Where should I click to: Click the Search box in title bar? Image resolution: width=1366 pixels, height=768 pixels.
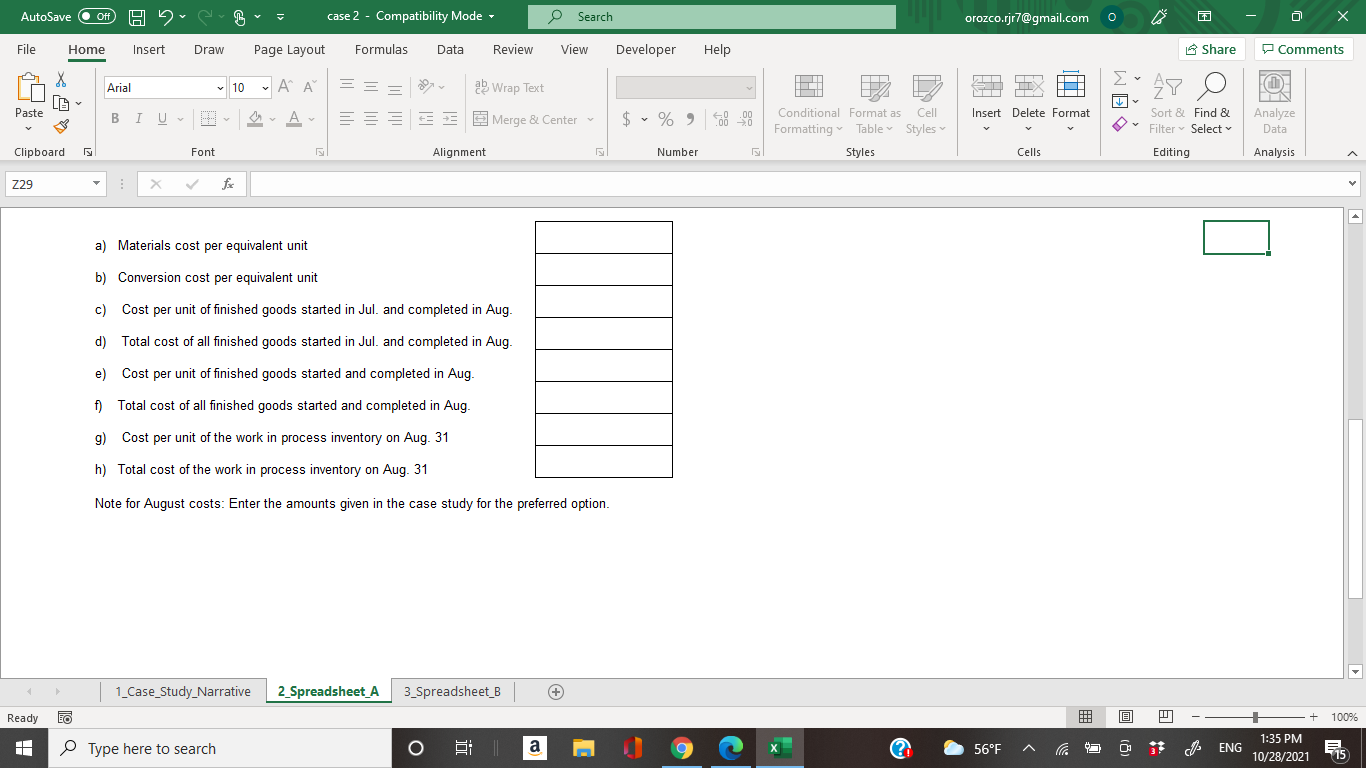coord(711,17)
